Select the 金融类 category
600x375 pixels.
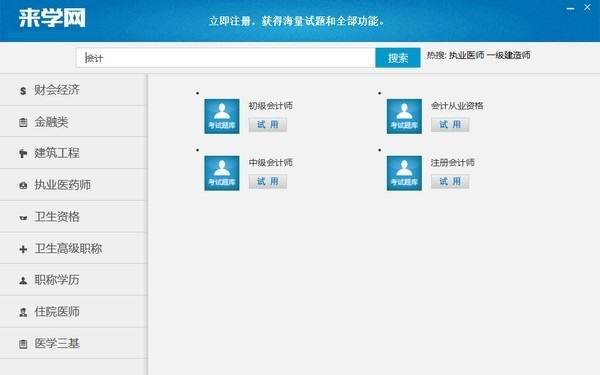click(73, 122)
